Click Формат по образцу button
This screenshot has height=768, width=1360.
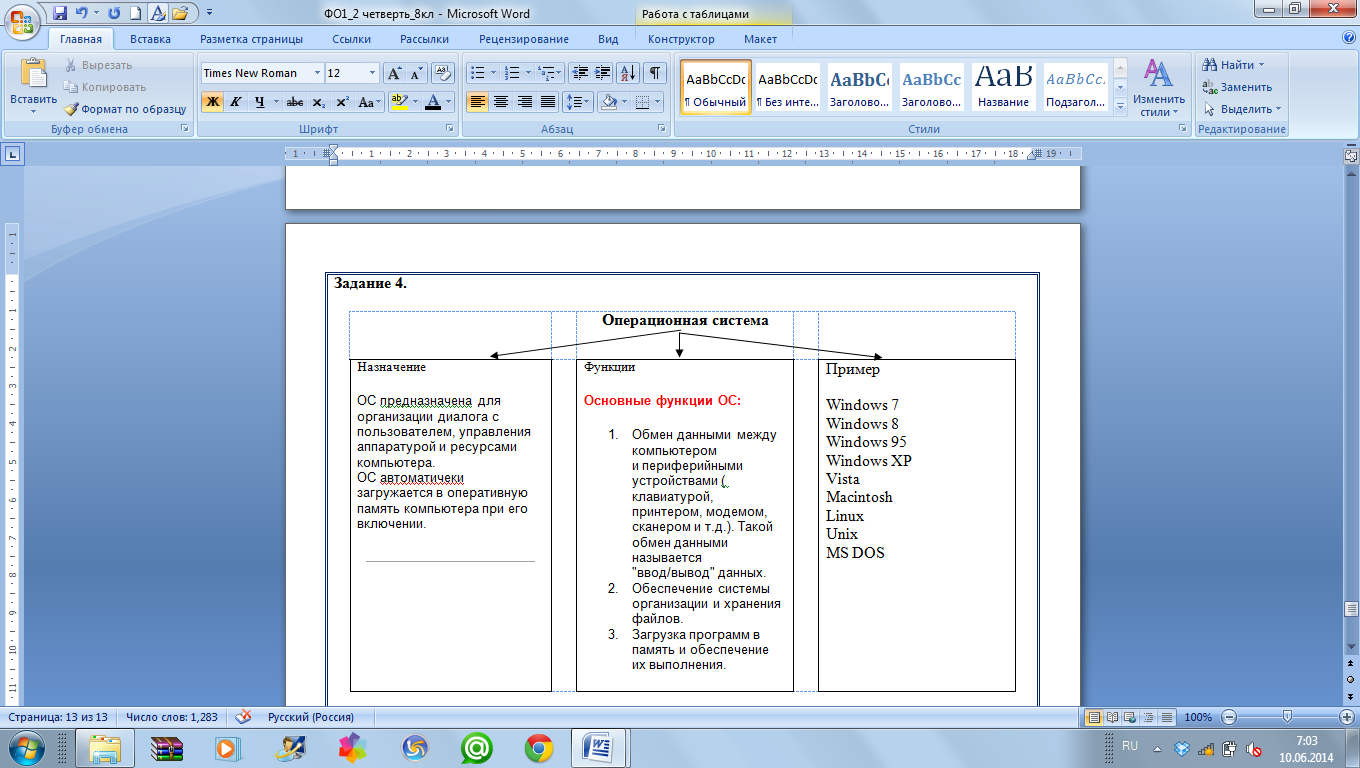(125, 109)
